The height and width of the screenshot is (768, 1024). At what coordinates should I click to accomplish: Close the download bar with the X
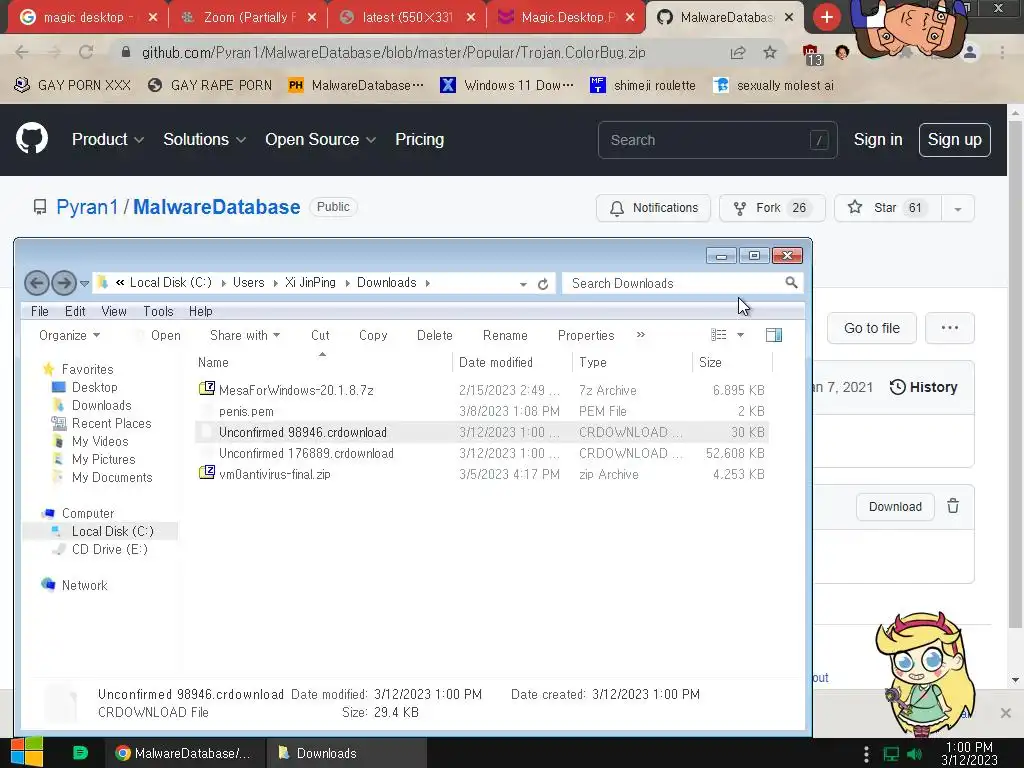1006,712
